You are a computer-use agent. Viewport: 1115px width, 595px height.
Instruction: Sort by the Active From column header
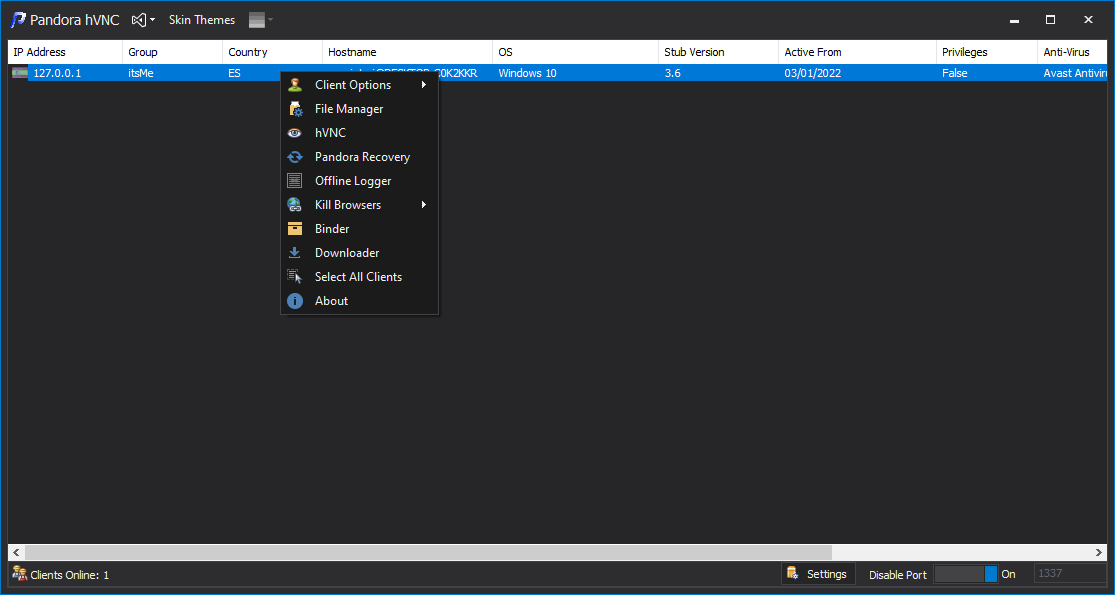858,52
